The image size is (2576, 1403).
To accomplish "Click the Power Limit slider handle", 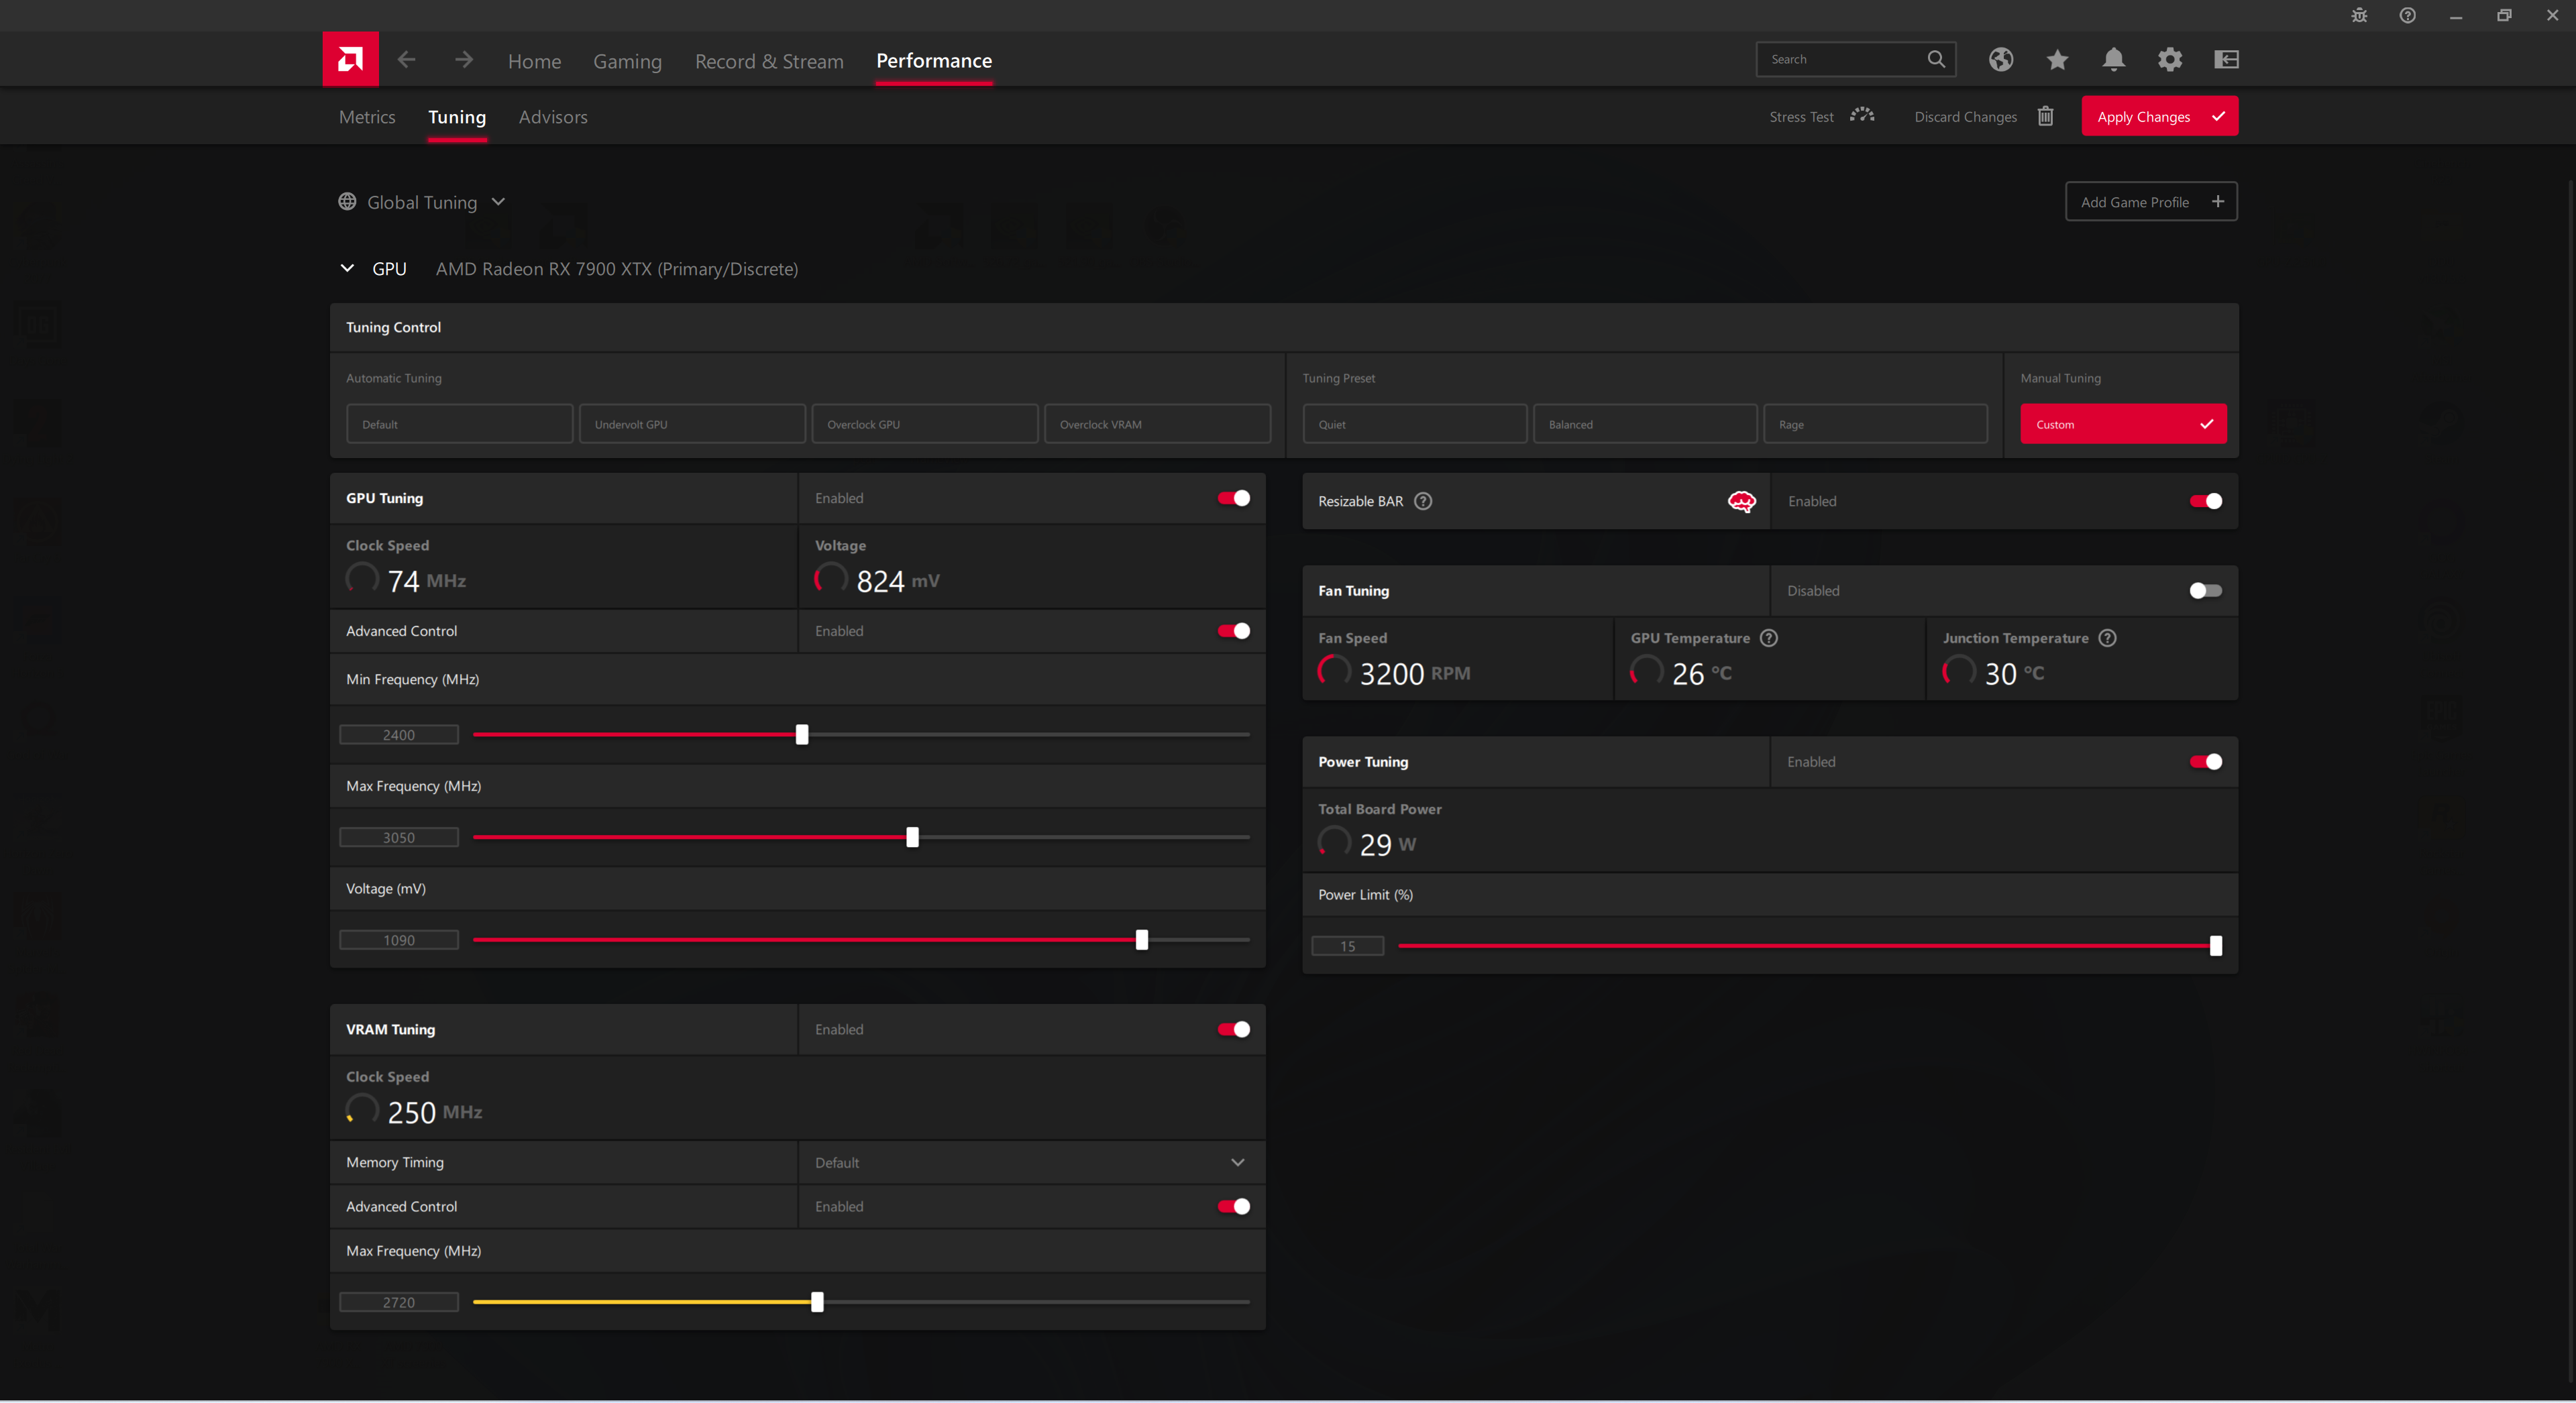I will (x=2215, y=946).
